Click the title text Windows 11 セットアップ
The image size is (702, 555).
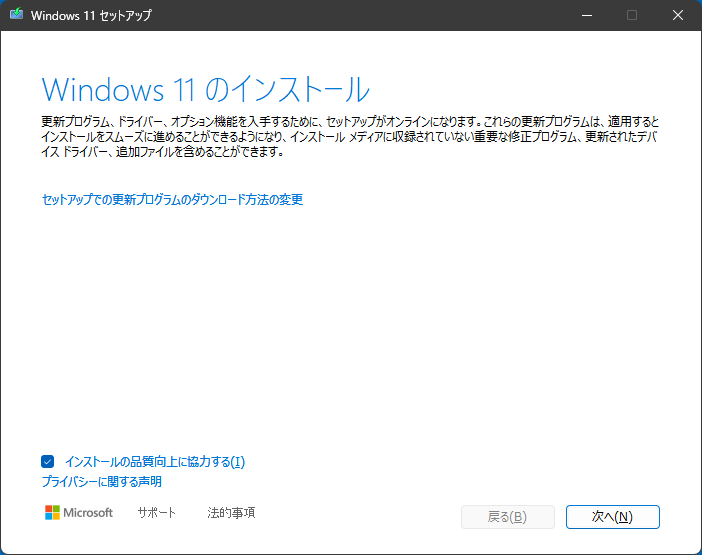coord(91,15)
